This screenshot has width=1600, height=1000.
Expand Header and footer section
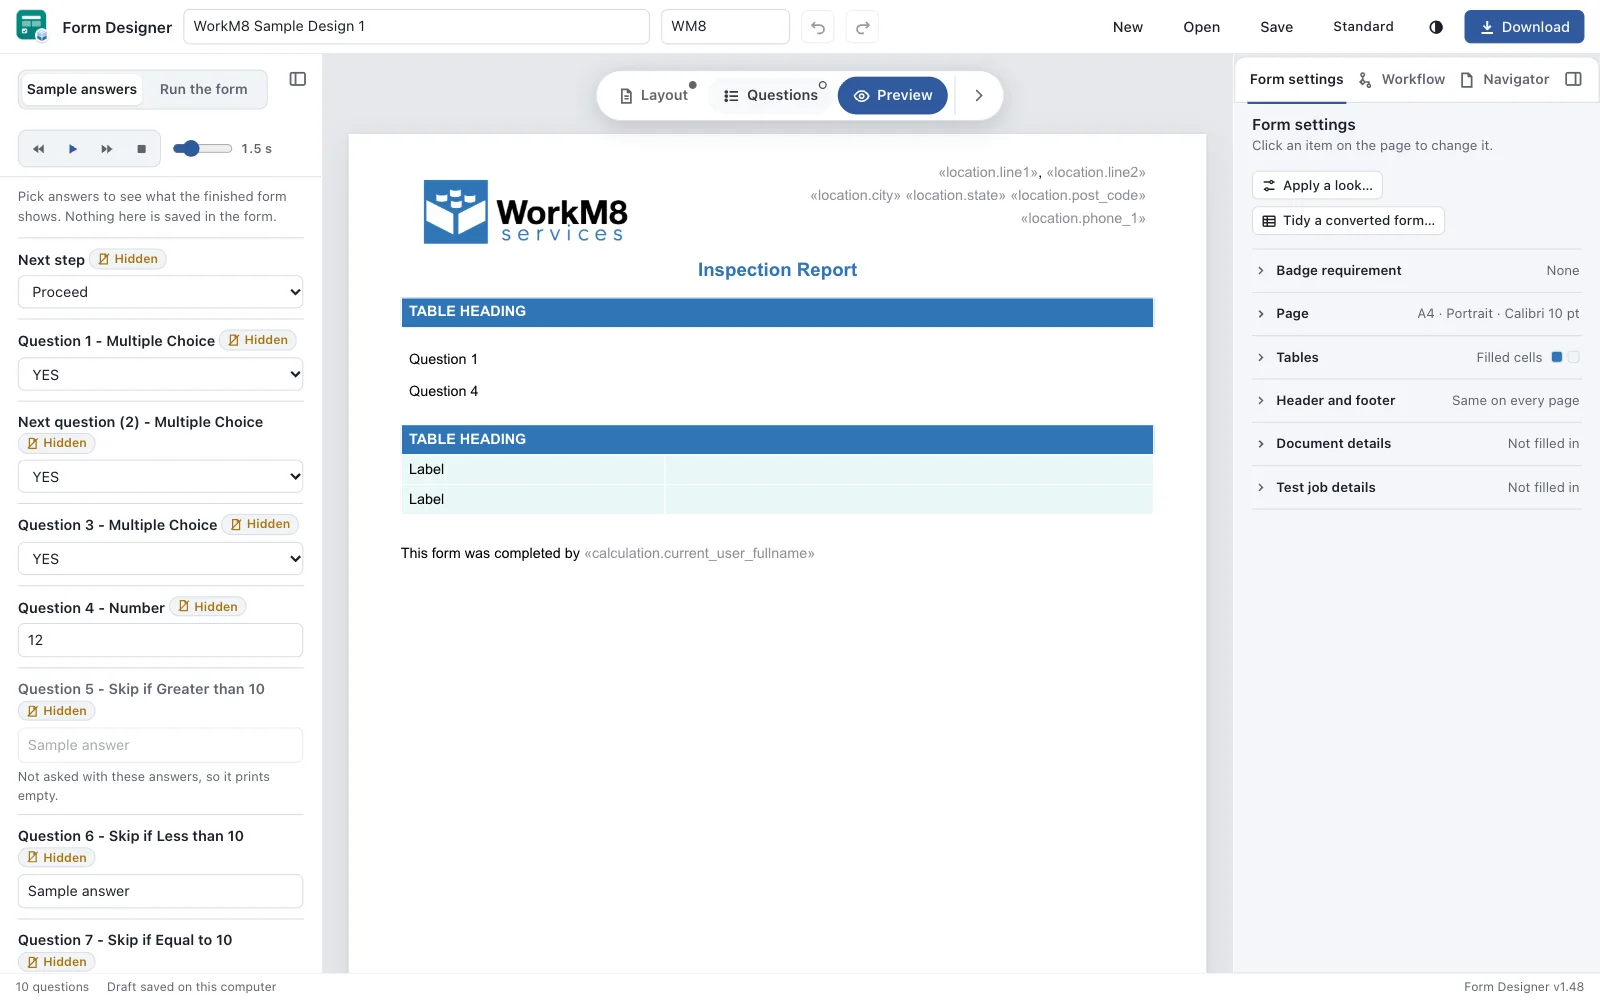[1416, 401]
